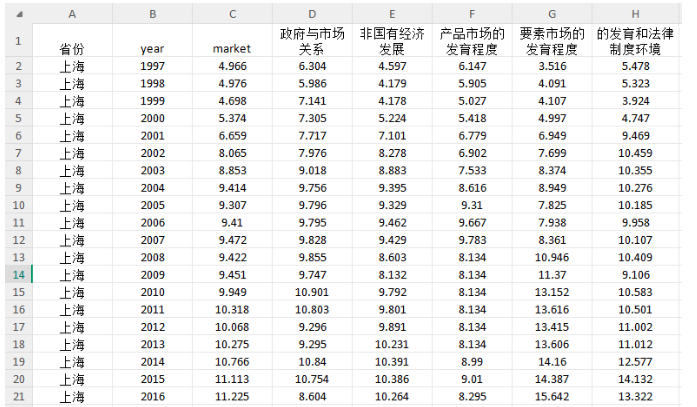The width and height of the screenshot is (697, 407).
Task: Select row 21 header
Action: pos(18,396)
